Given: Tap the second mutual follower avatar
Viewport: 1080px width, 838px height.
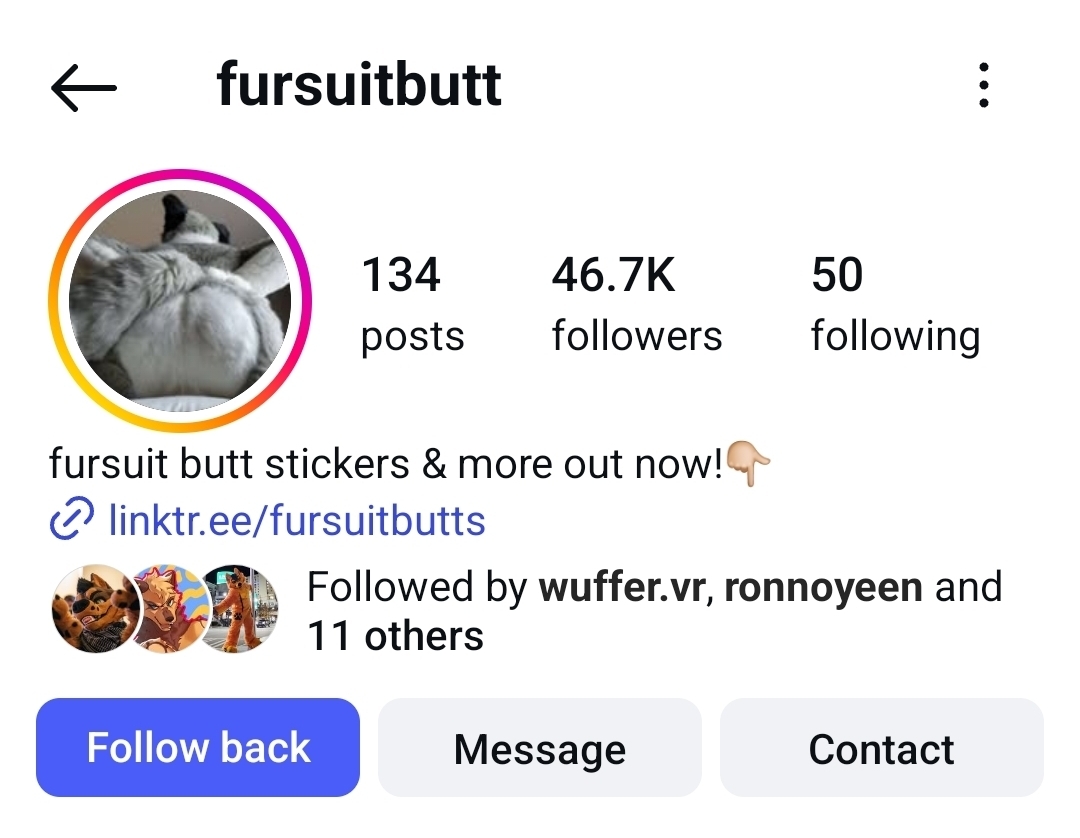Looking at the screenshot, I should point(169,609).
